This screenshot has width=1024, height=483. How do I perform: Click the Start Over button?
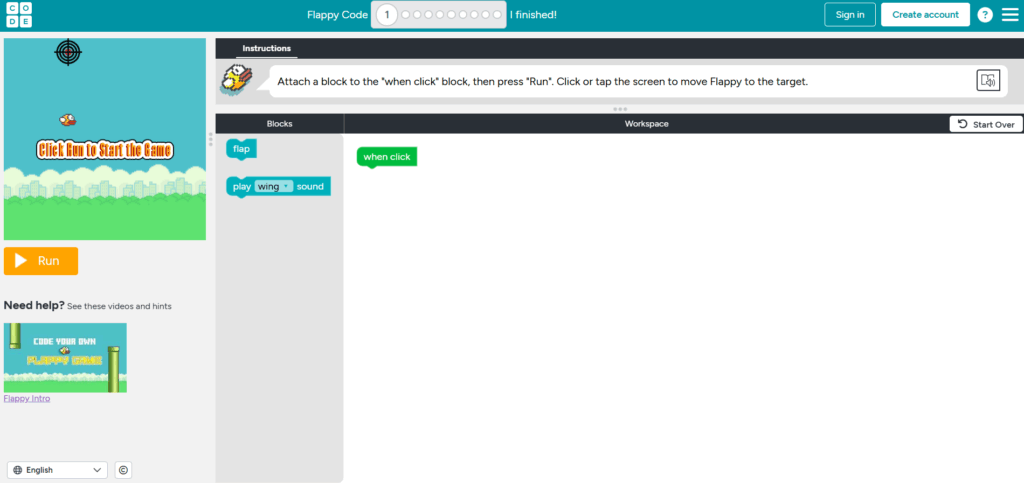point(986,124)
